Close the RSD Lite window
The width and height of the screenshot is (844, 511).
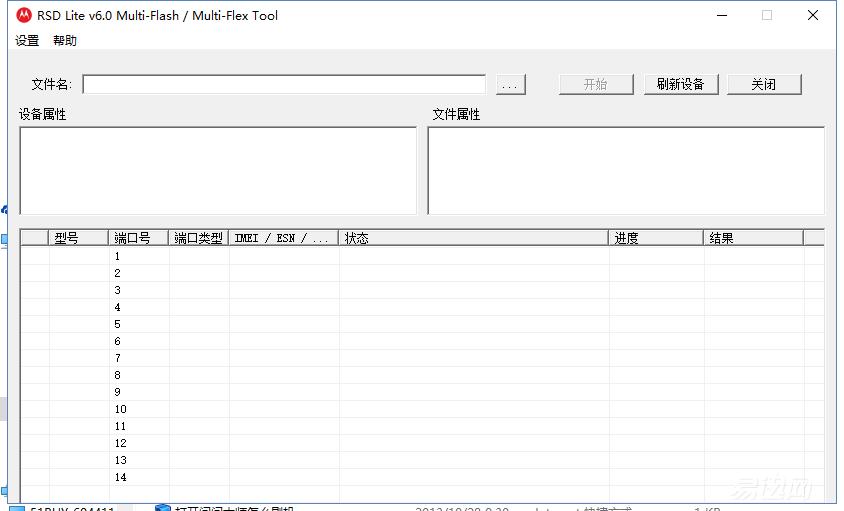(x=813, y=15)
